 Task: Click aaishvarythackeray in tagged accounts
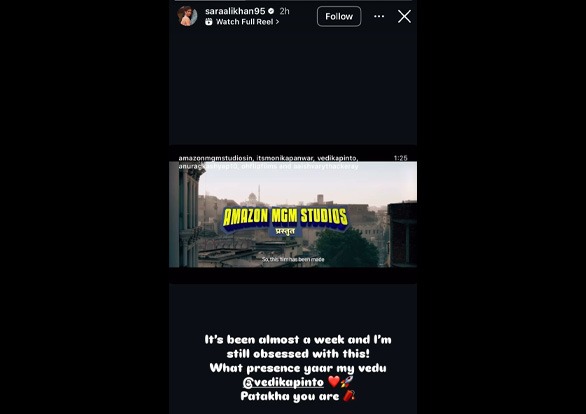pos(326,166)
